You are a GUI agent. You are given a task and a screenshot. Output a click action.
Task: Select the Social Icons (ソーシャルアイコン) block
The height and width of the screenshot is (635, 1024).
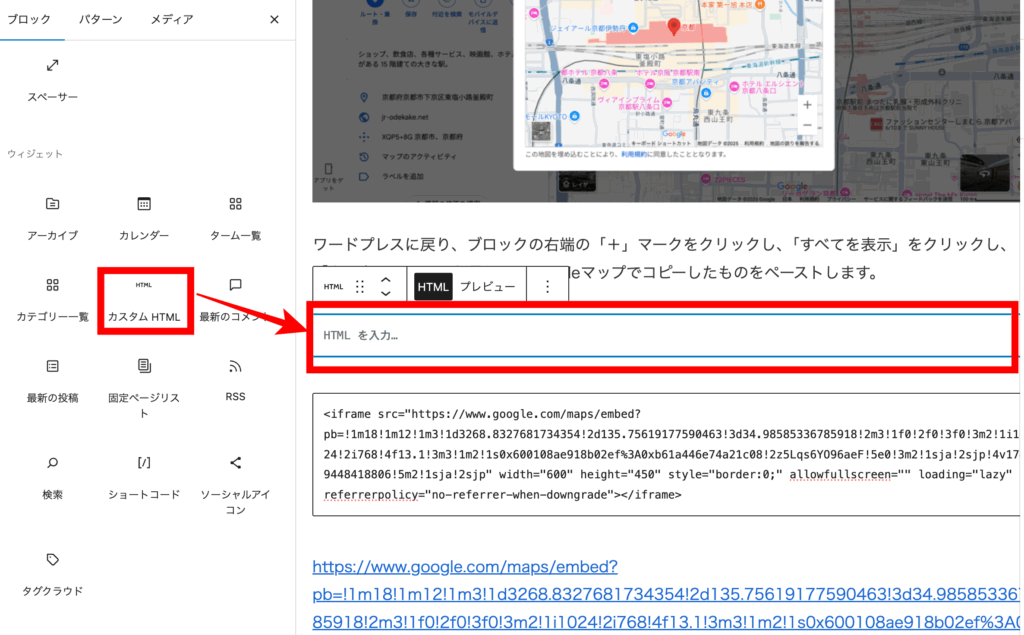point(235,484)
